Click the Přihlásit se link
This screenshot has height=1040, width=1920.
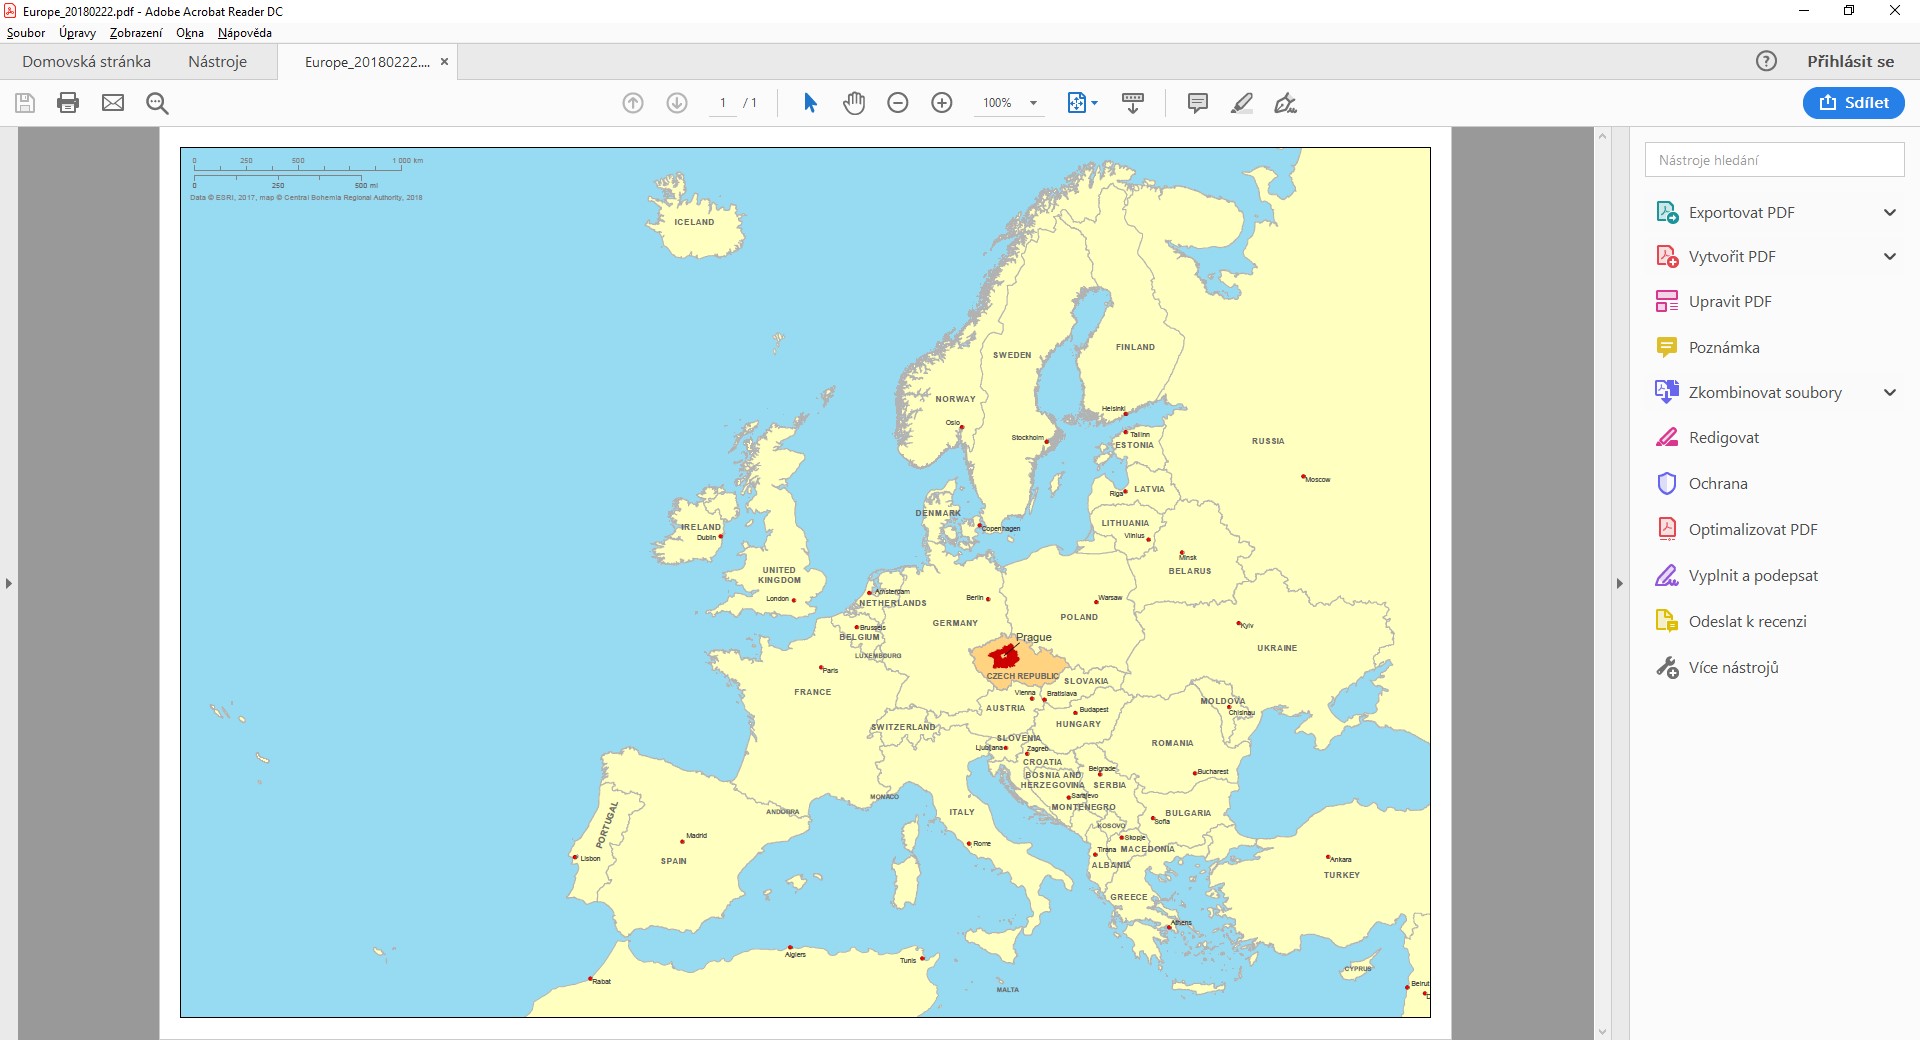click(1849, 61)
